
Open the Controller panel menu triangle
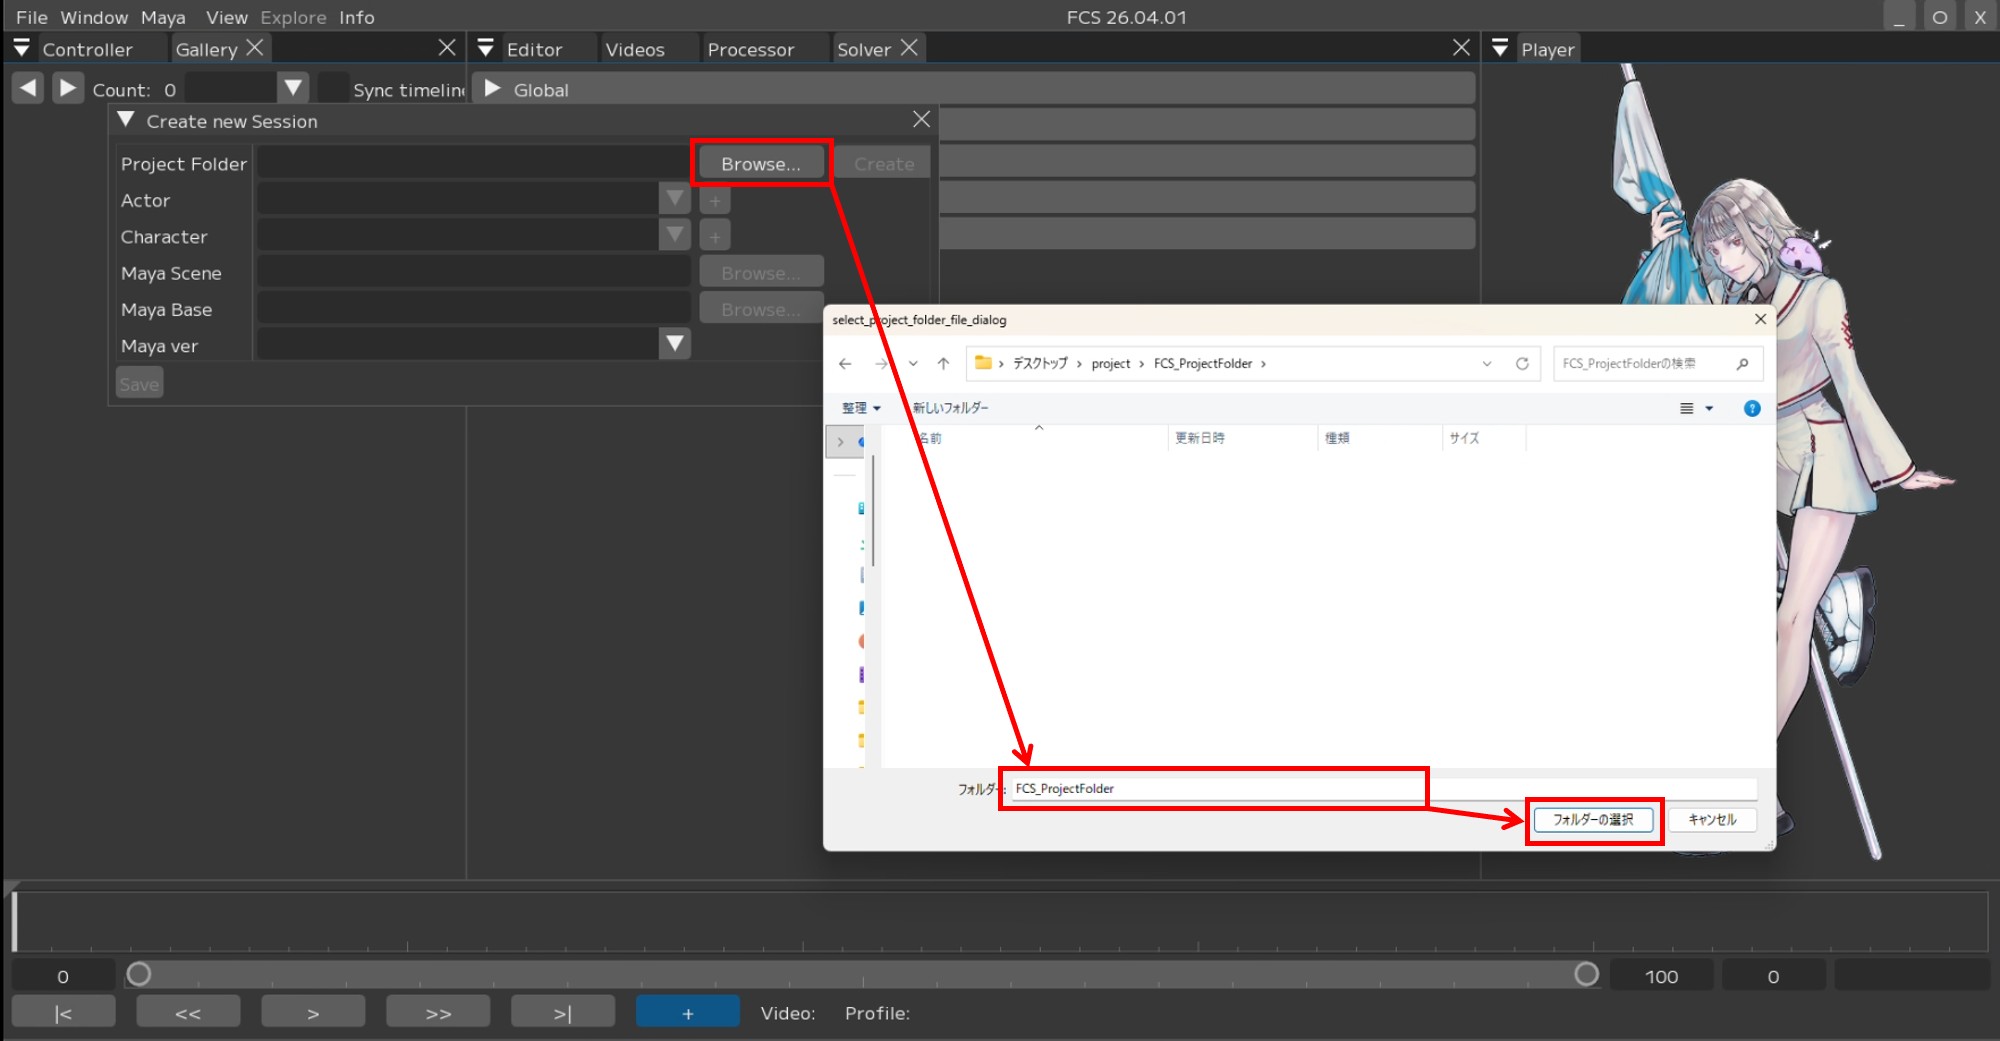point(21,48)
